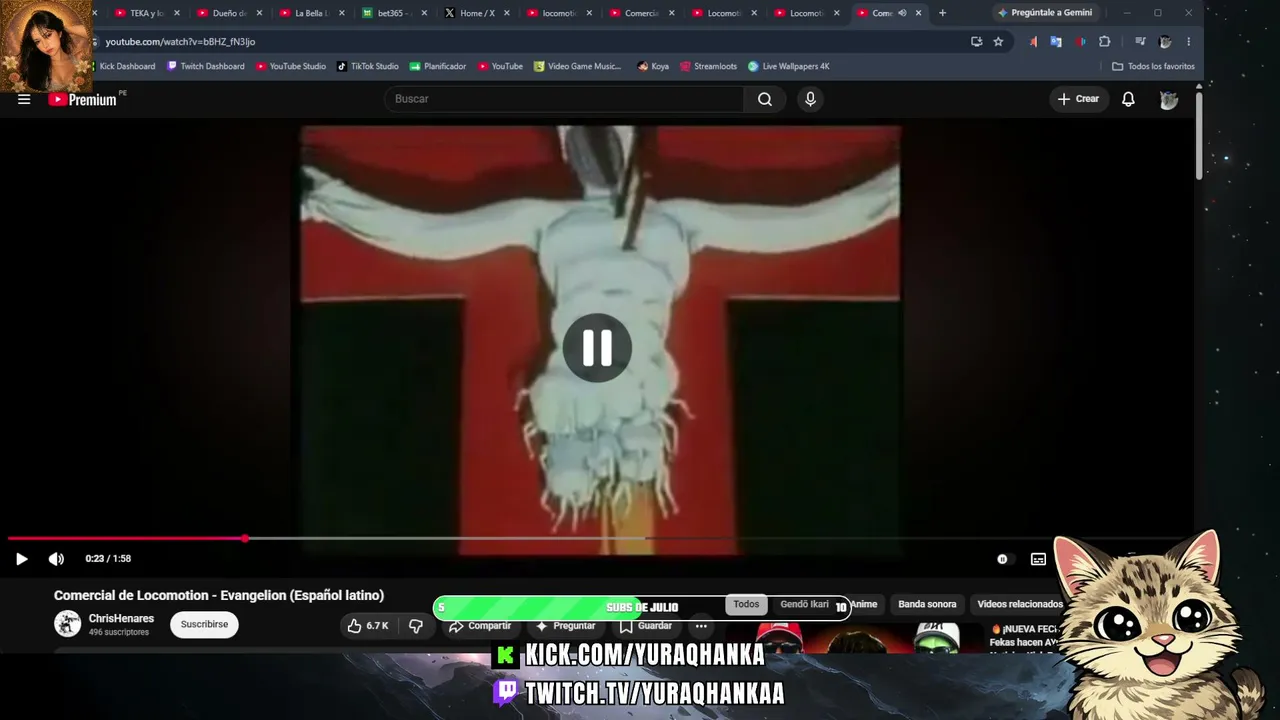Screen dimensions: 1280x720
Task: Start voice search with the microphone
Action: [810, 99]
